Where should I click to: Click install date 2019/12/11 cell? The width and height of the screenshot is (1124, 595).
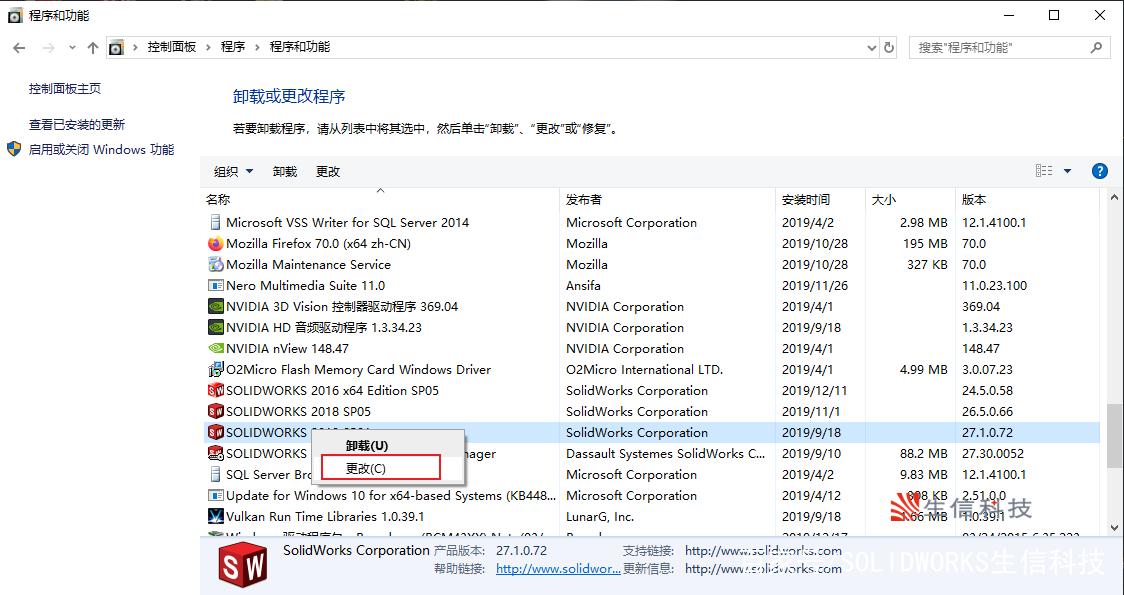coord(814,391)
